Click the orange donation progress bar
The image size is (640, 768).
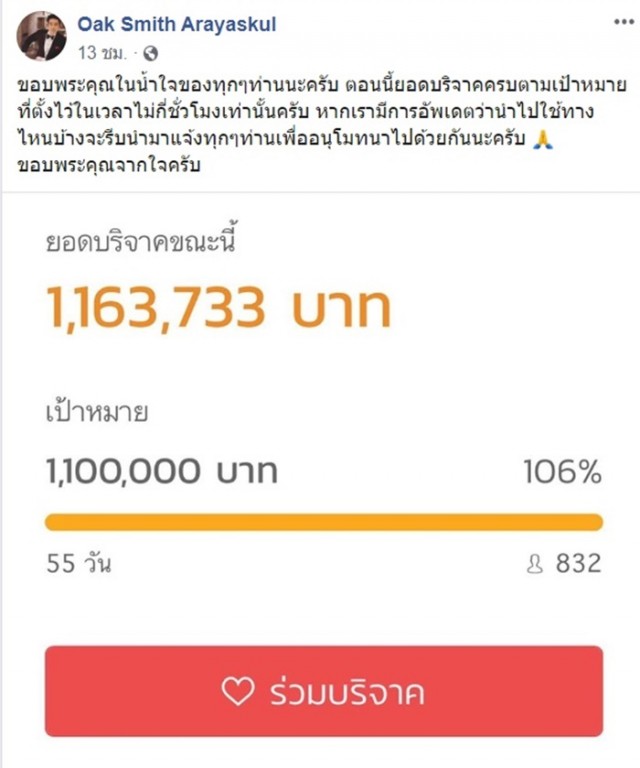tap(324, 522)
